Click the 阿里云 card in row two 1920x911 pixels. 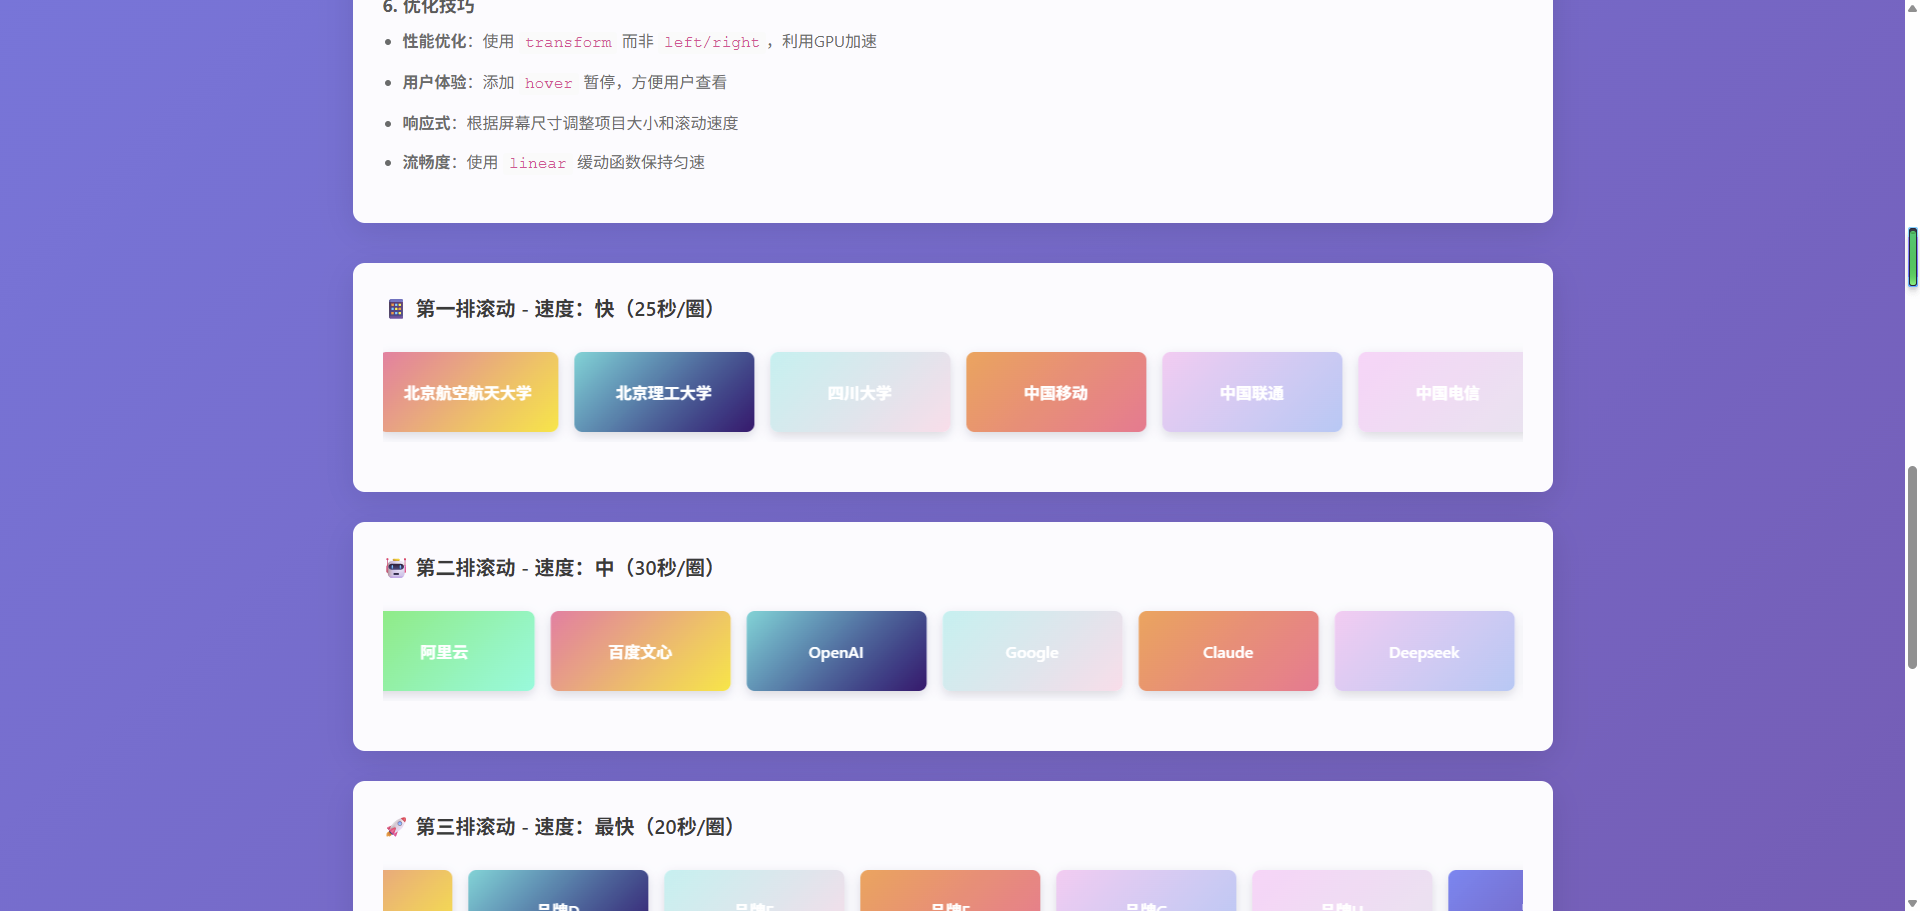tap(458, 651)
